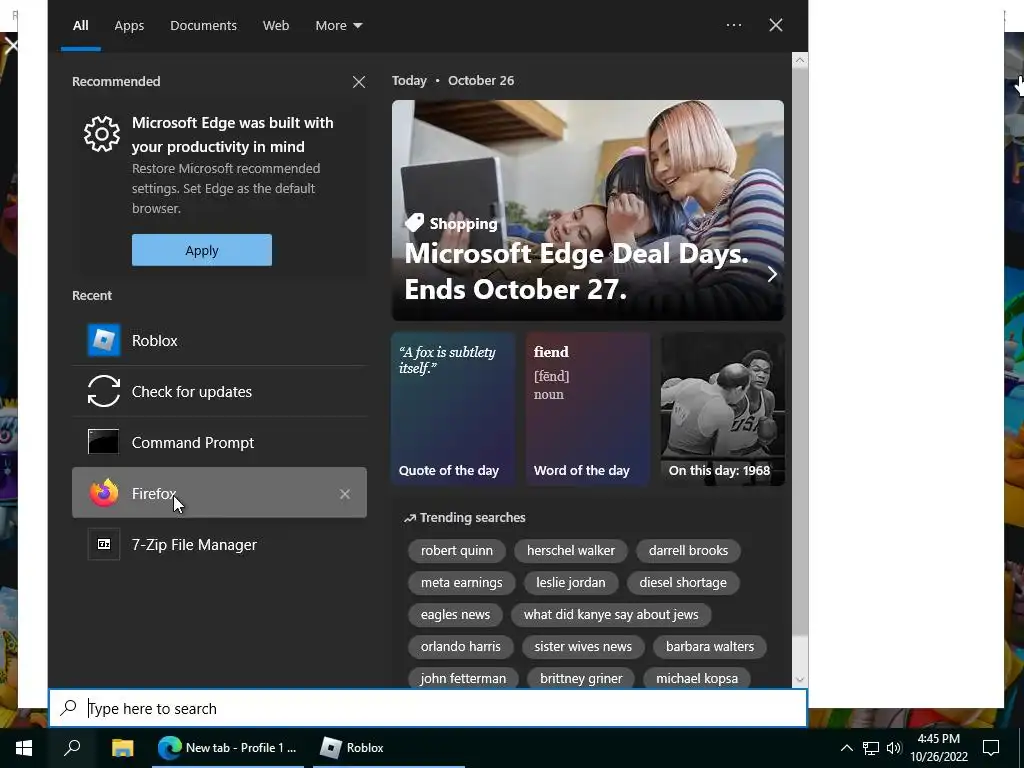Search trending michael kopsa
1024x768 pixels.
[x=697, y=679]
